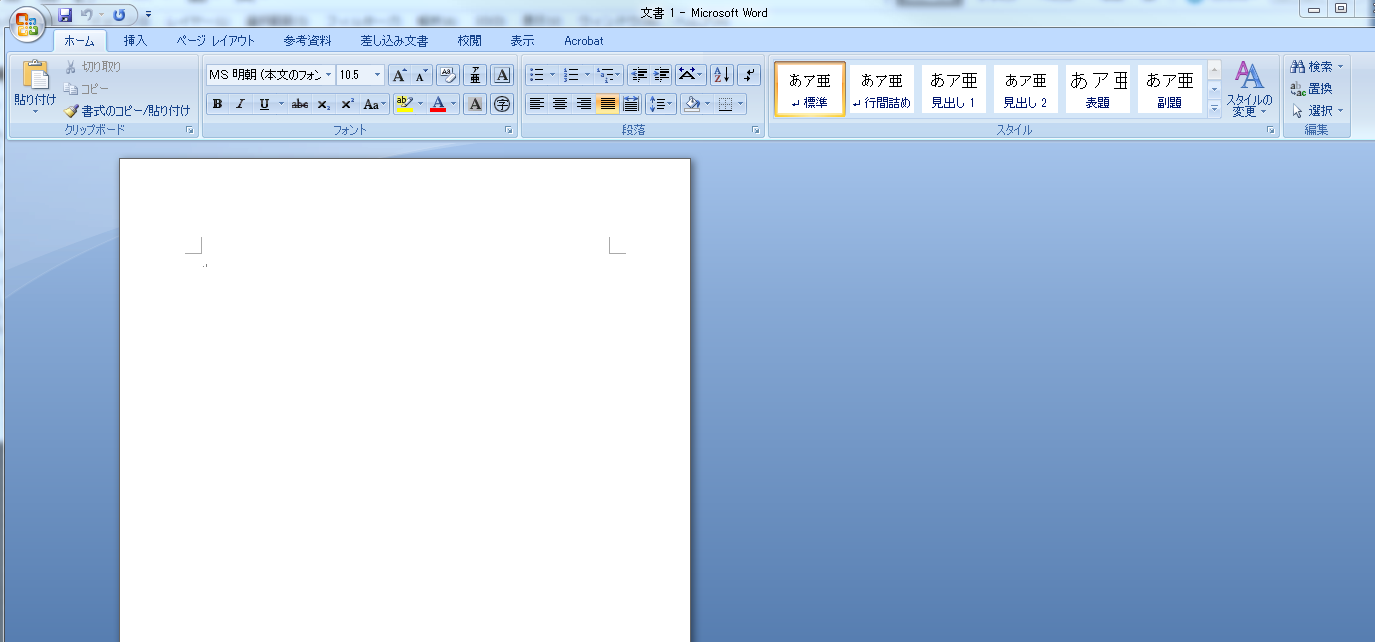Open the Acrobat ribbon tab

(x=583, y=41)
